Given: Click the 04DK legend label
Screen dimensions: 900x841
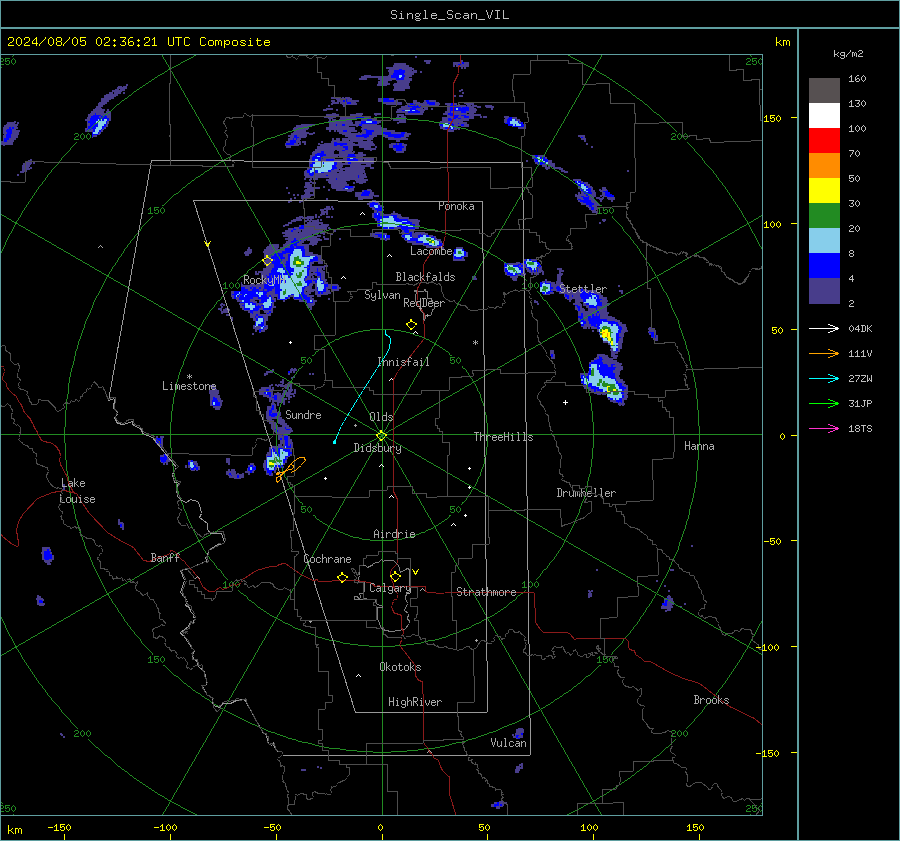Looking at the screenshot, I should click(x=860, y=328).
